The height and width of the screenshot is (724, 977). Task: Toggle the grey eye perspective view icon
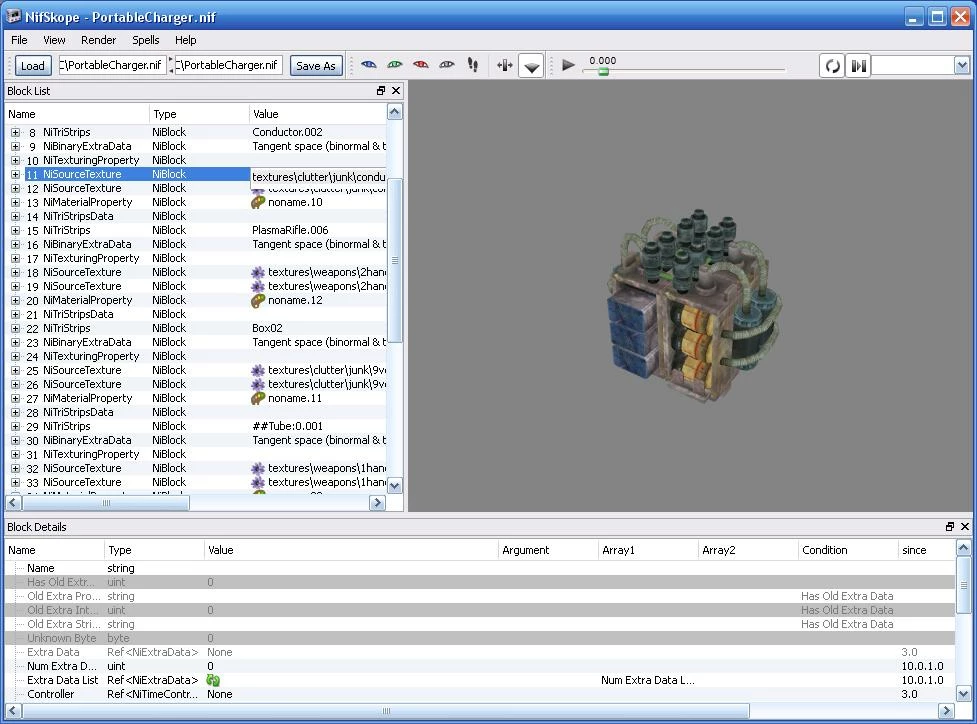click(x=447, y=65)
